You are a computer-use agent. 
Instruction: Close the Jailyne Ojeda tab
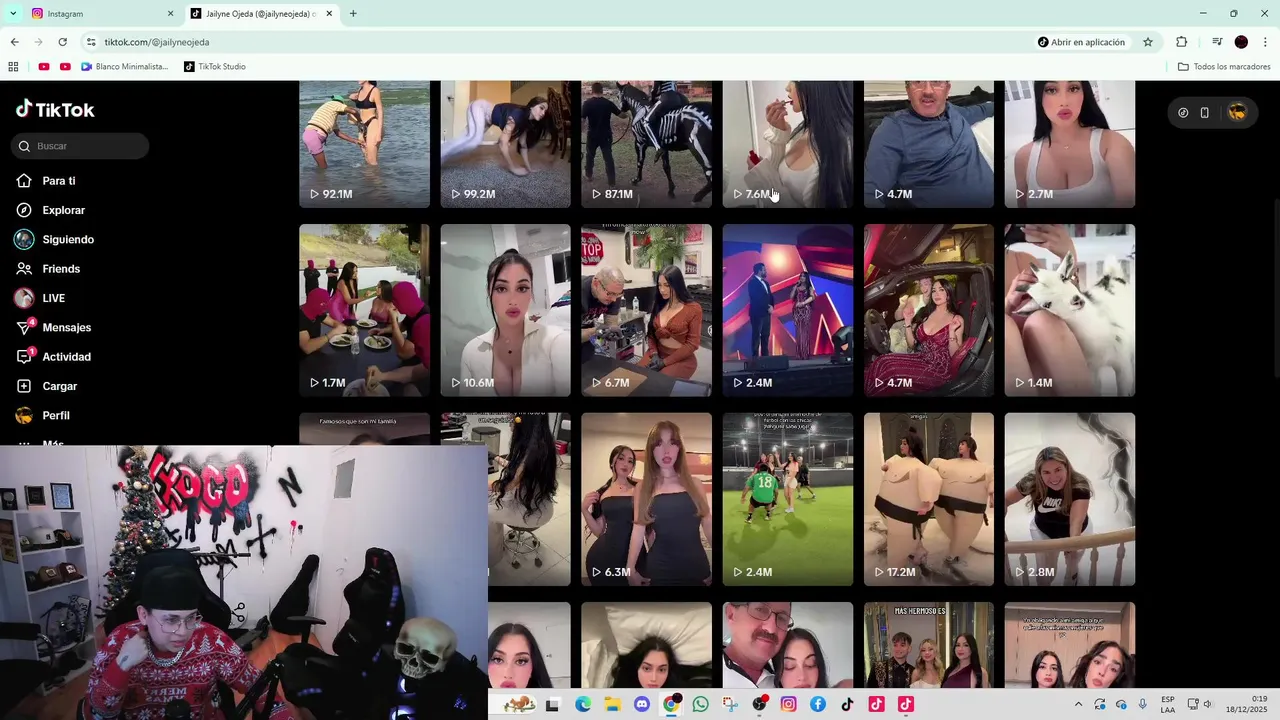329,14
